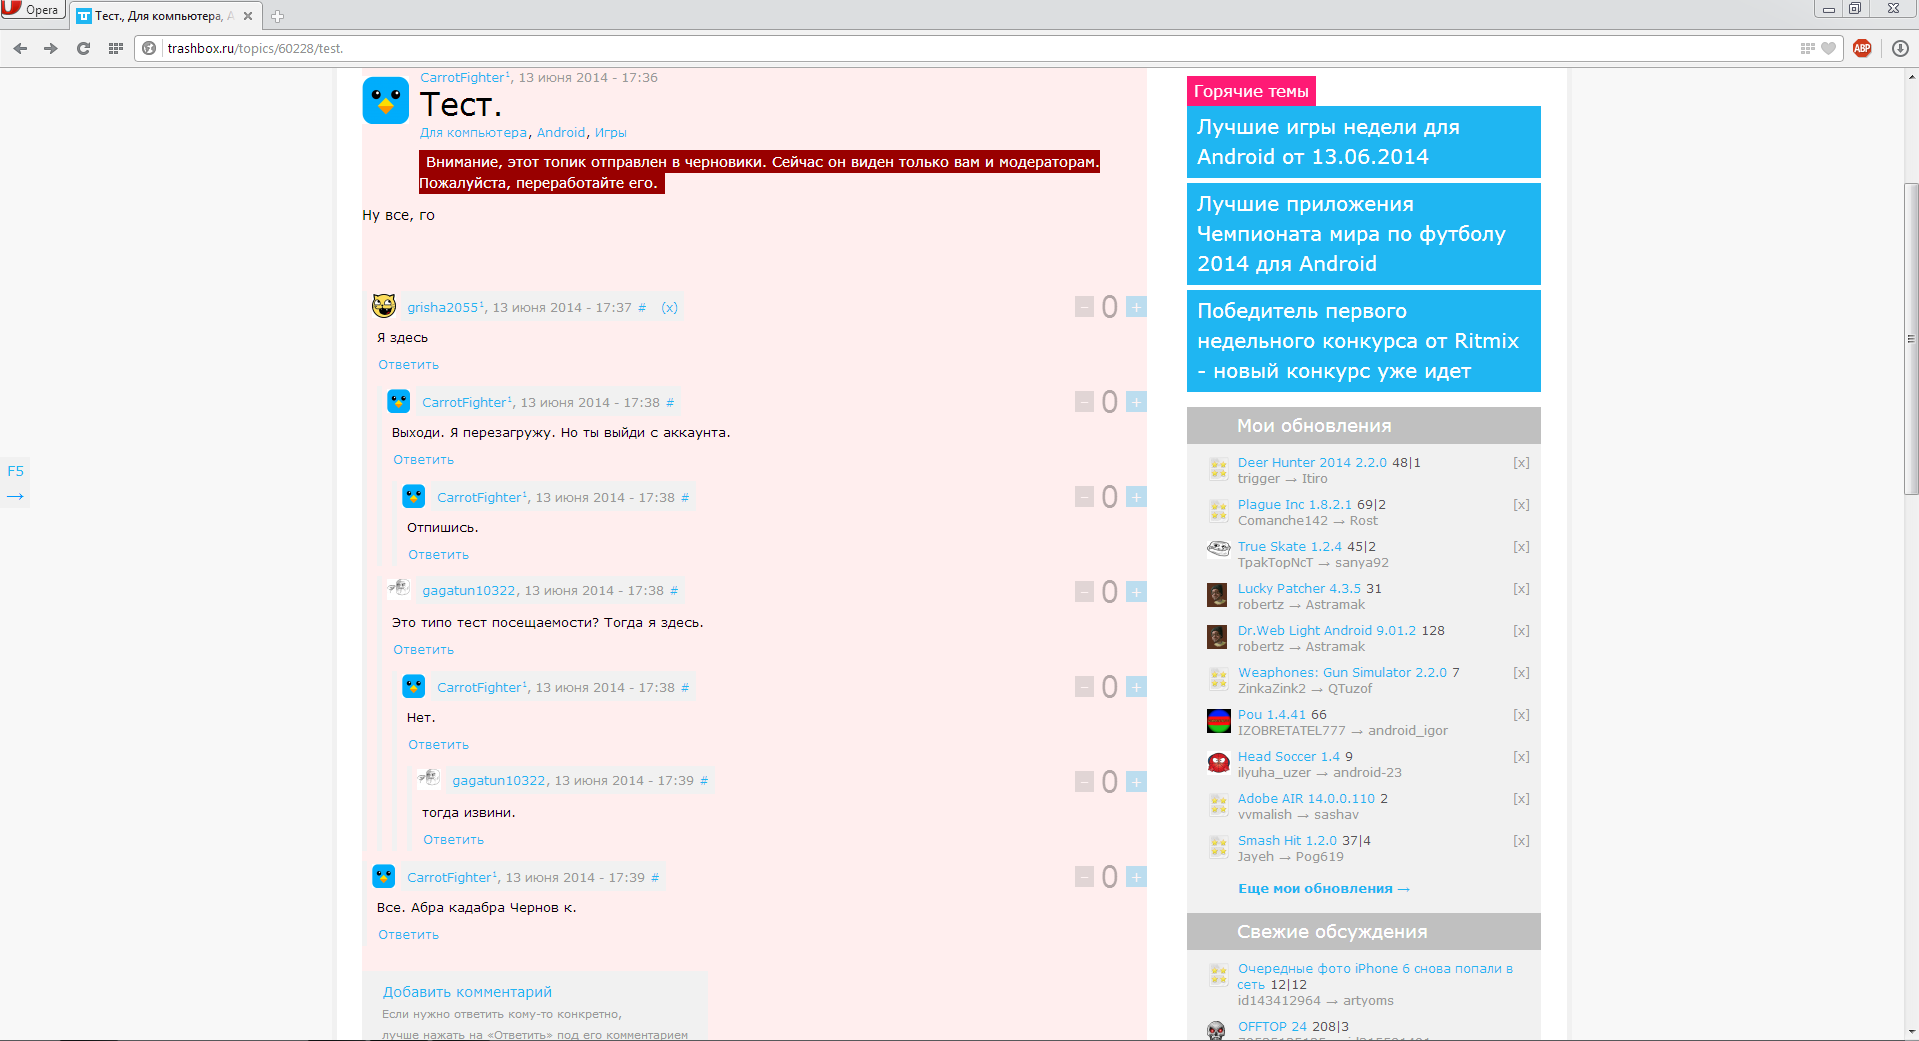Viewport: 1919px width, 1041px height.
Task: Go back using browser back arrow
Action: tap(20, 48)
